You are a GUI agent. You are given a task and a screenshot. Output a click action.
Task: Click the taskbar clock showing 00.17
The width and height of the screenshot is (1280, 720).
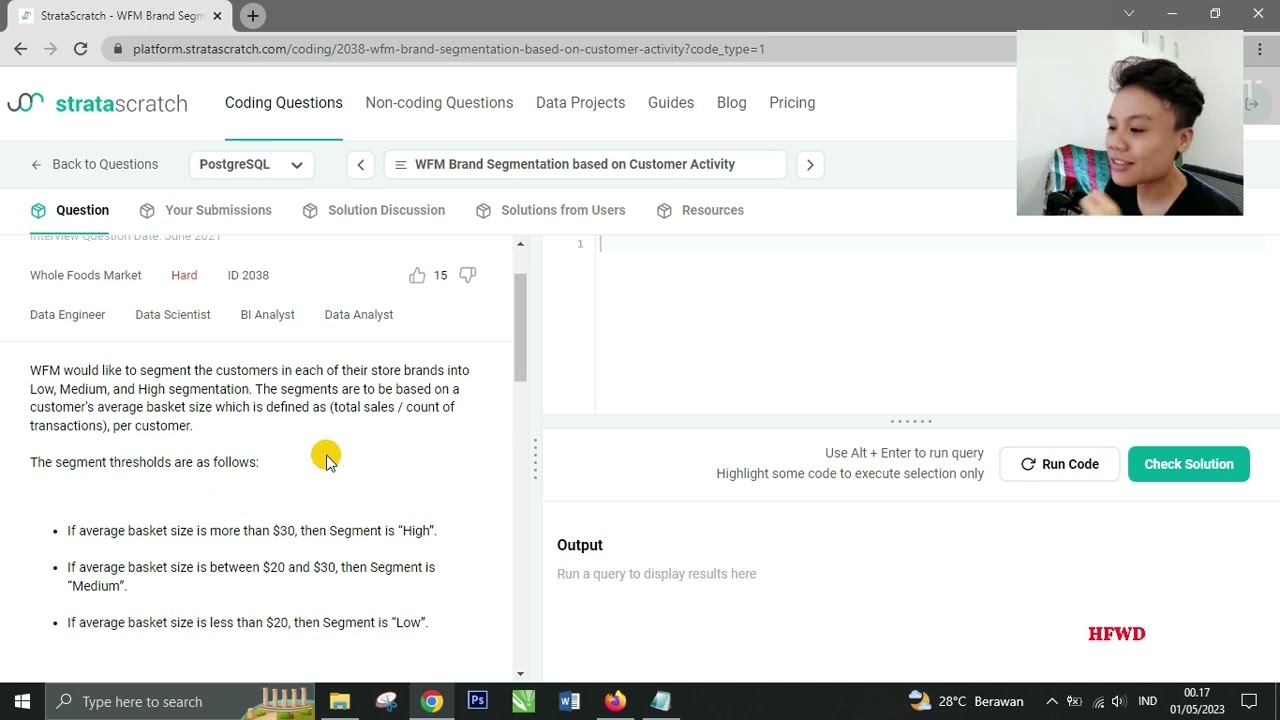point(1196,701)
